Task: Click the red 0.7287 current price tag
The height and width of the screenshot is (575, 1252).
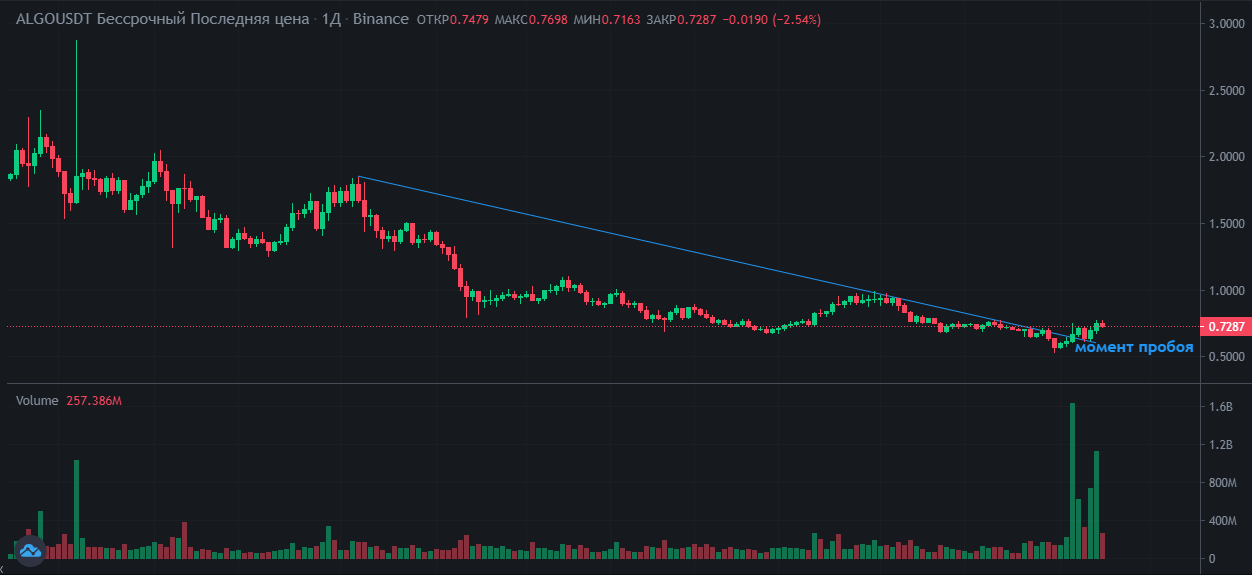Action: pyautogui.click(x=1226, y=327)
